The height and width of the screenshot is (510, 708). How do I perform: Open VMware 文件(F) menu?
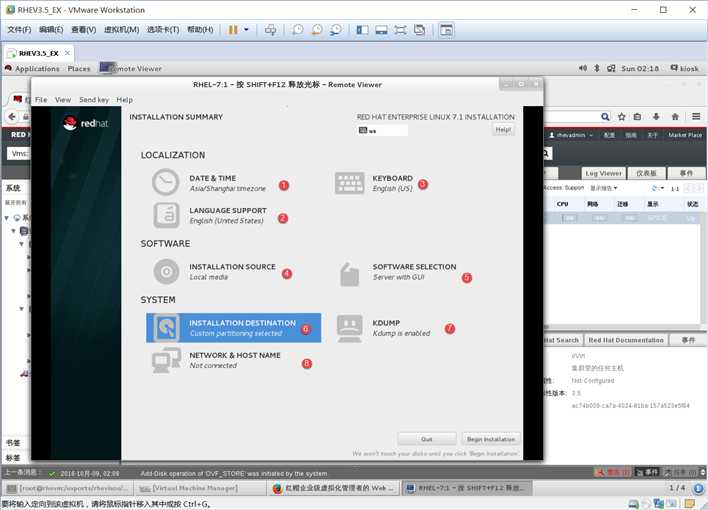click(19, 30)
